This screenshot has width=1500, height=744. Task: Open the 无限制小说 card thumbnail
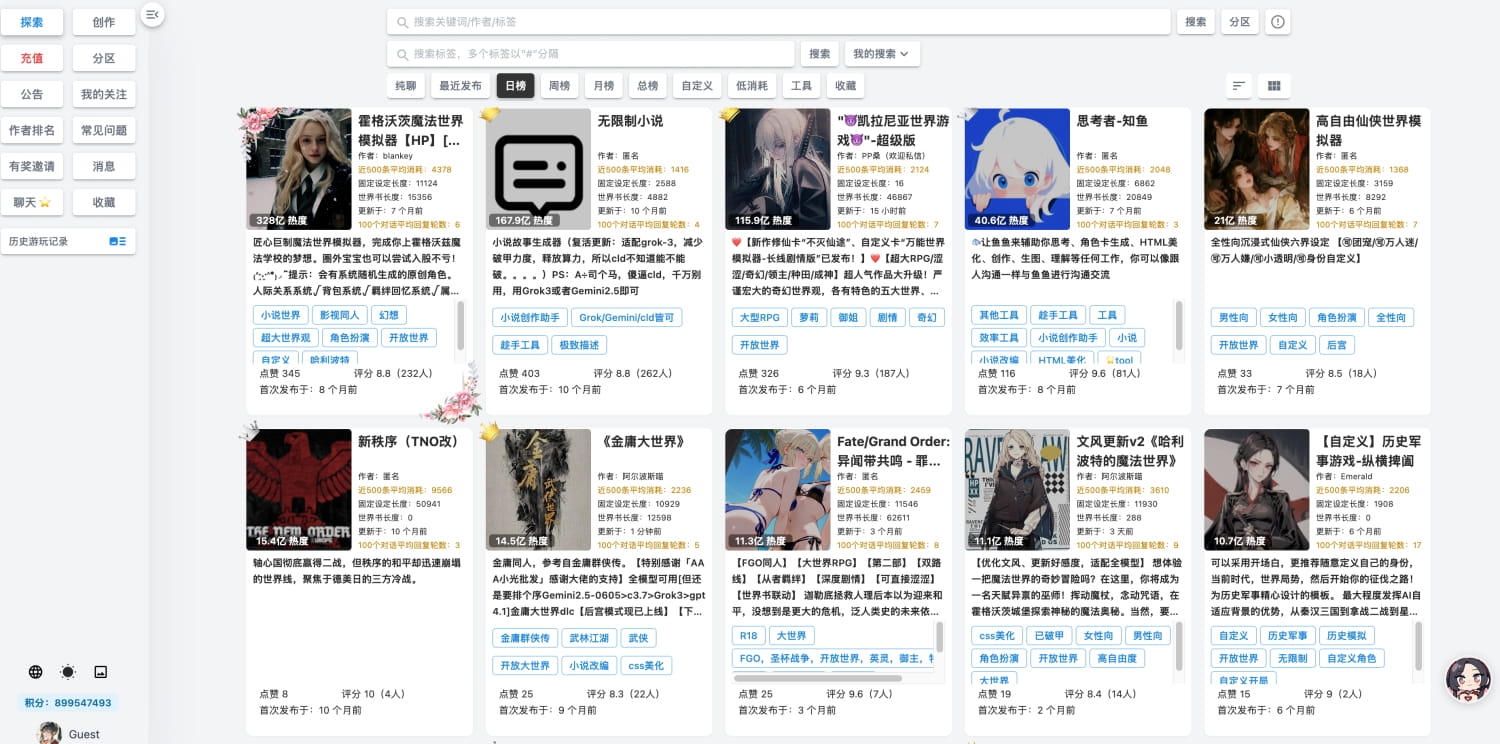click(538, 169)
